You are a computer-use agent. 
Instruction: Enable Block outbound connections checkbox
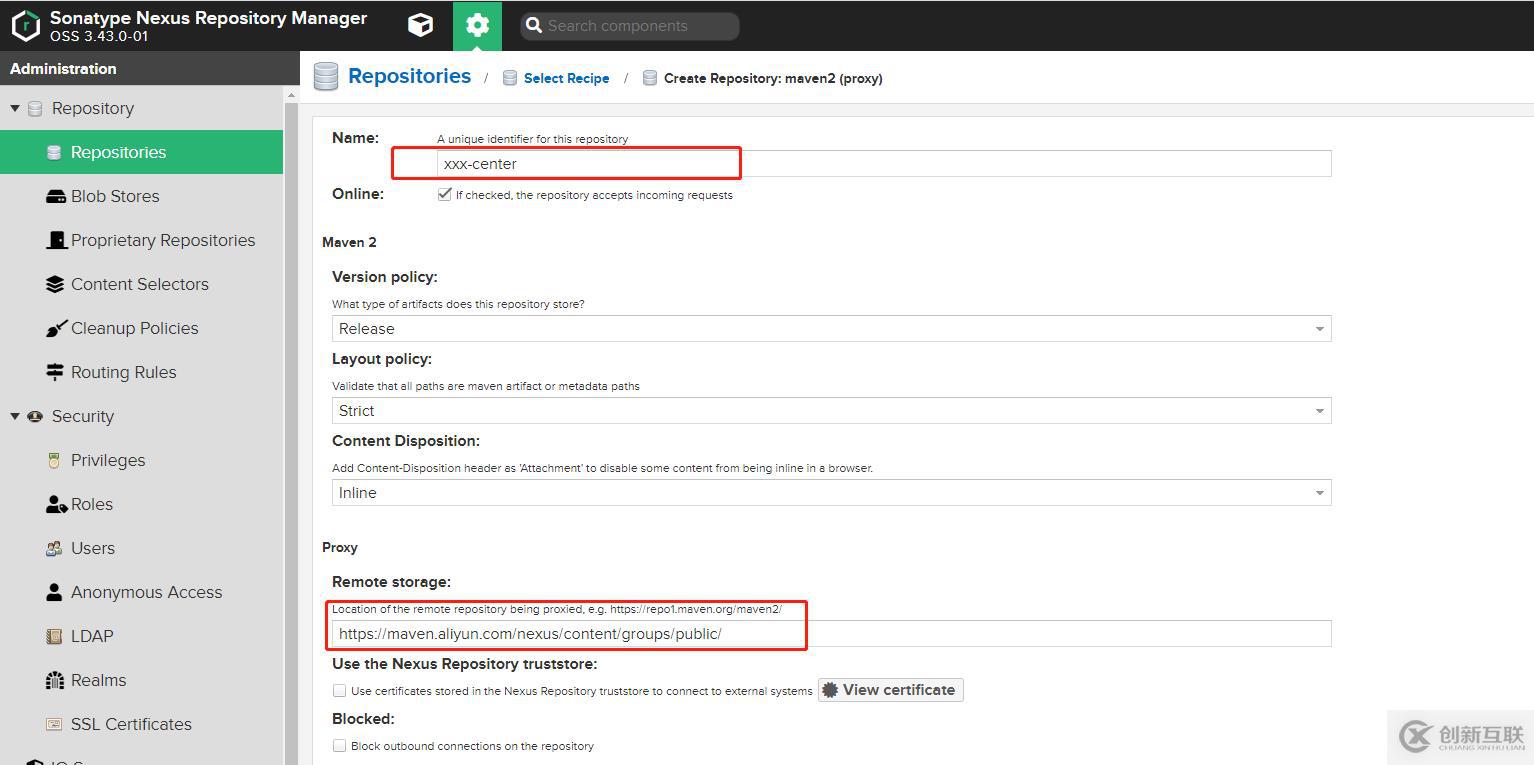pos(339,745)
